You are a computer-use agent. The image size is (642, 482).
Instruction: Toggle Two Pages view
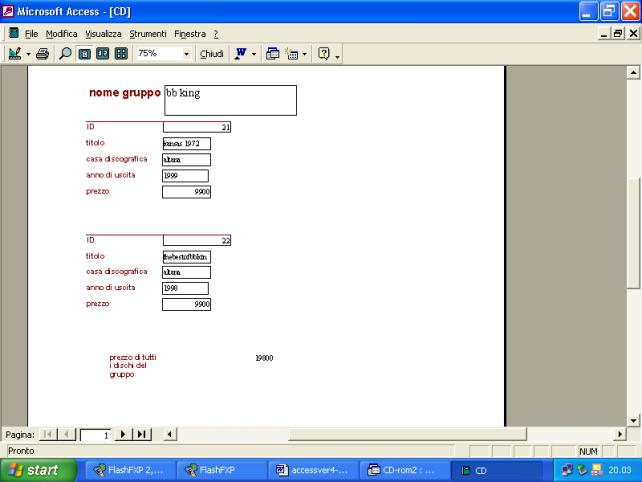[102, 54]
